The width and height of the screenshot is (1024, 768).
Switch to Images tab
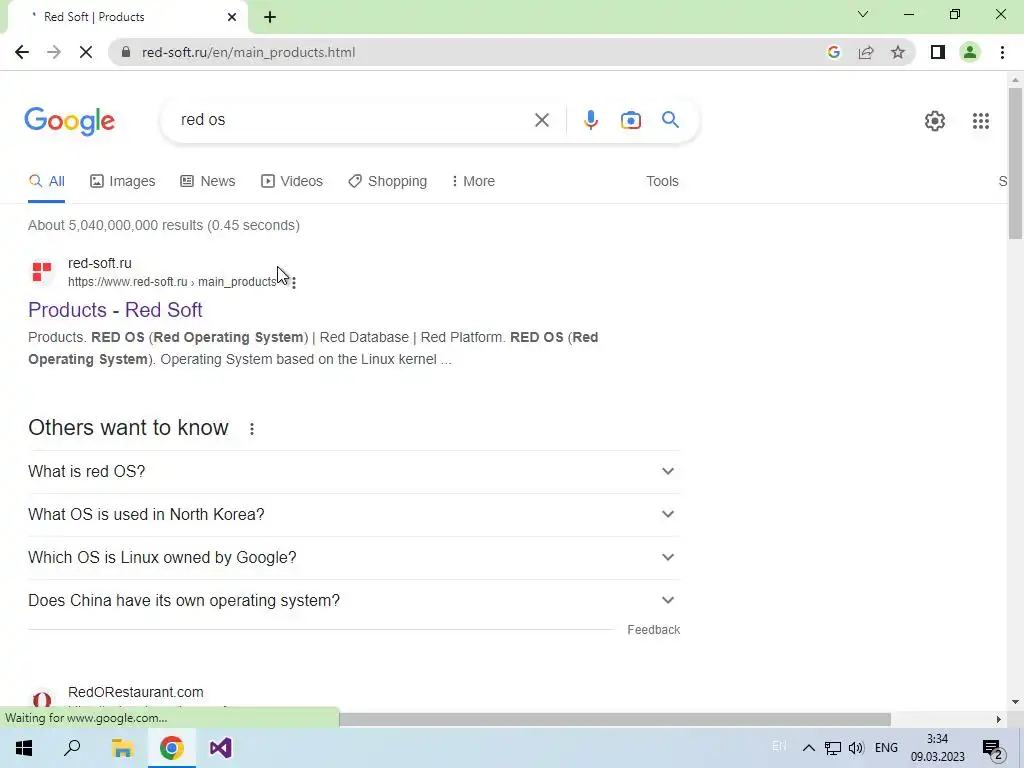123,182
